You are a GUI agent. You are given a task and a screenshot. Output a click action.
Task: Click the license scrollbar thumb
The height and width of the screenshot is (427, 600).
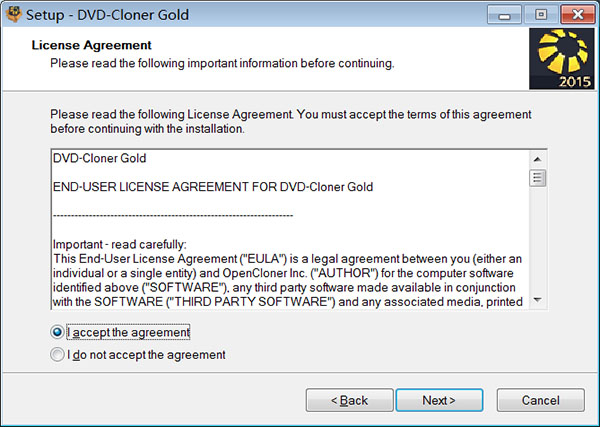click(x=538, y=178)
